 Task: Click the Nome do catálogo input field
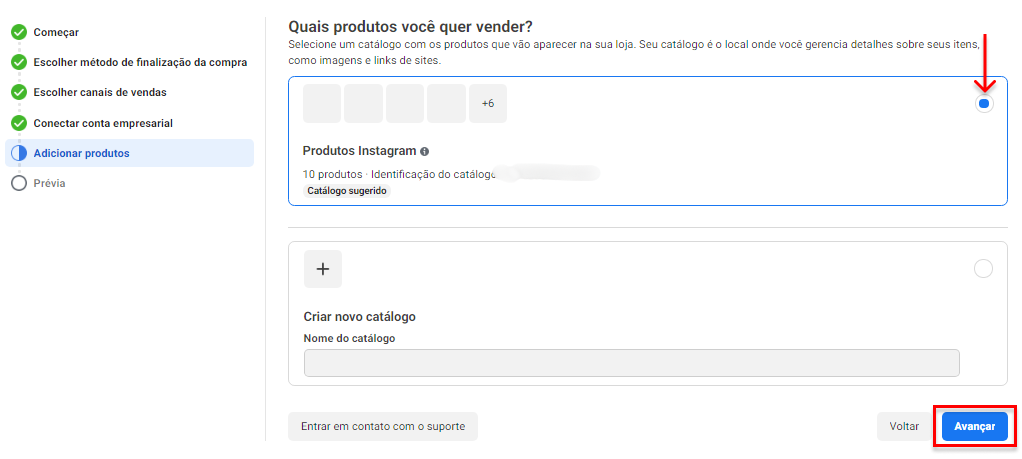631,362
